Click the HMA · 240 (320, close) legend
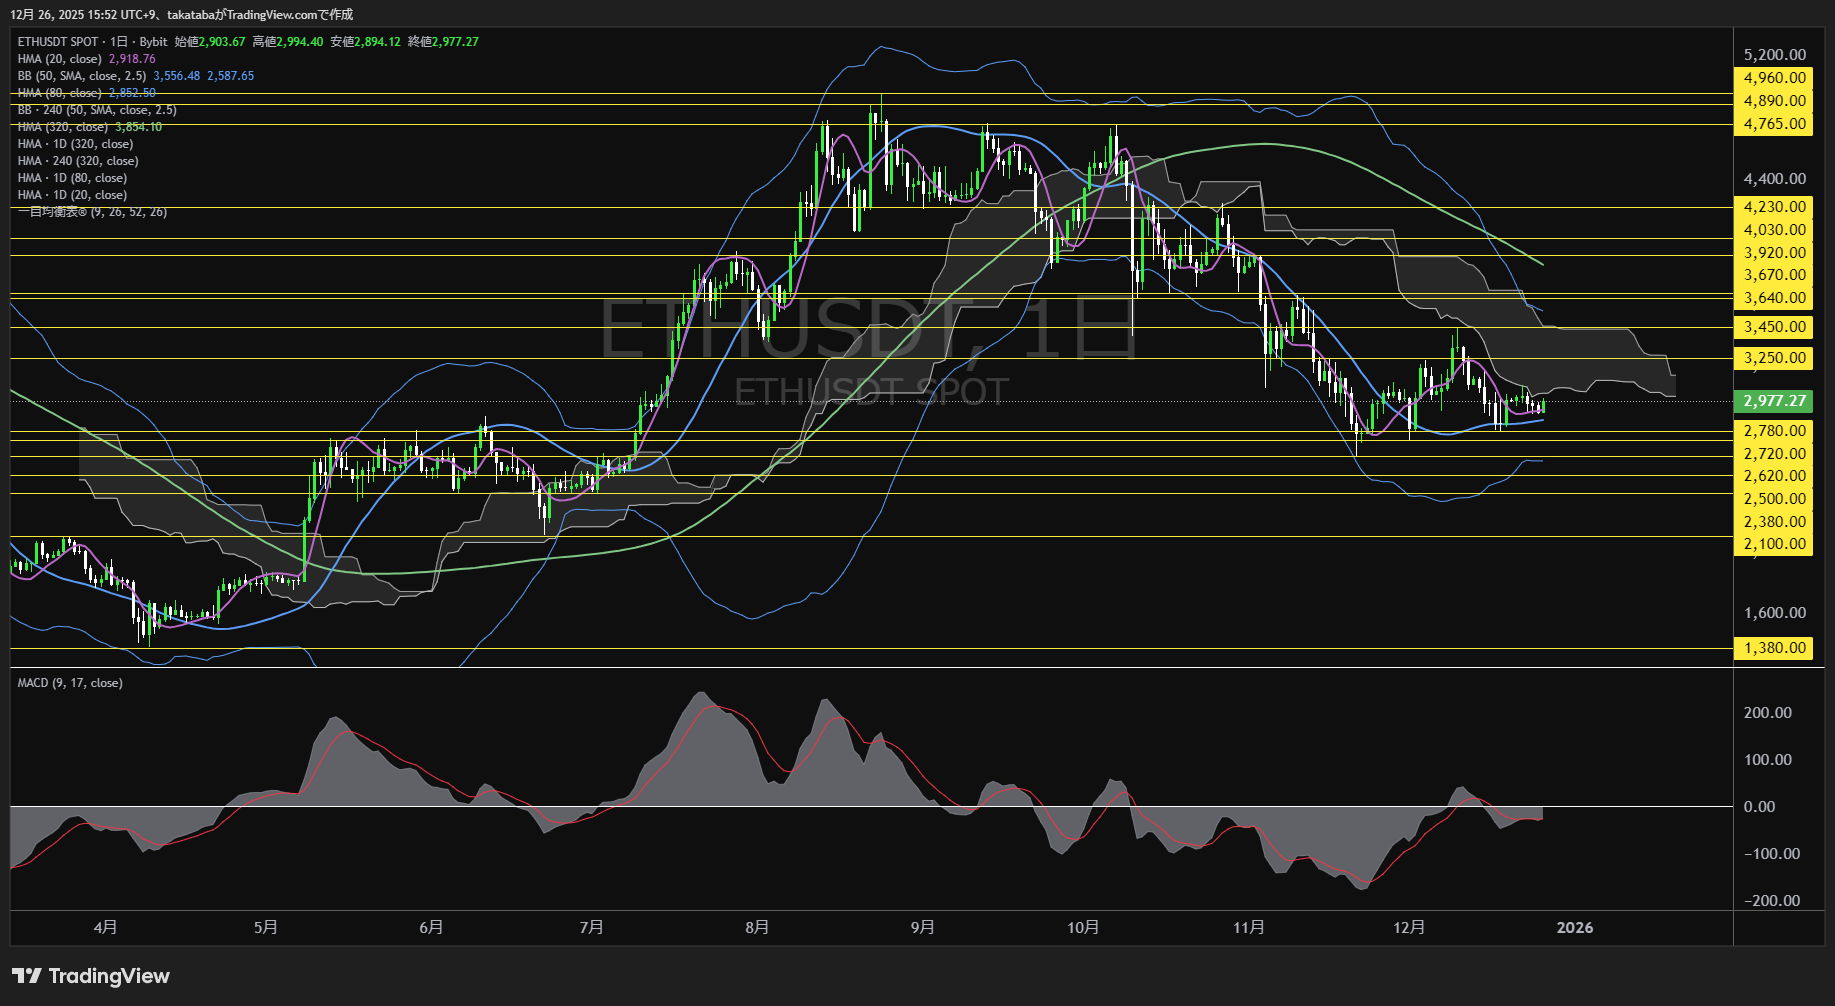The image size is (1835, 1006). [78, 161]
